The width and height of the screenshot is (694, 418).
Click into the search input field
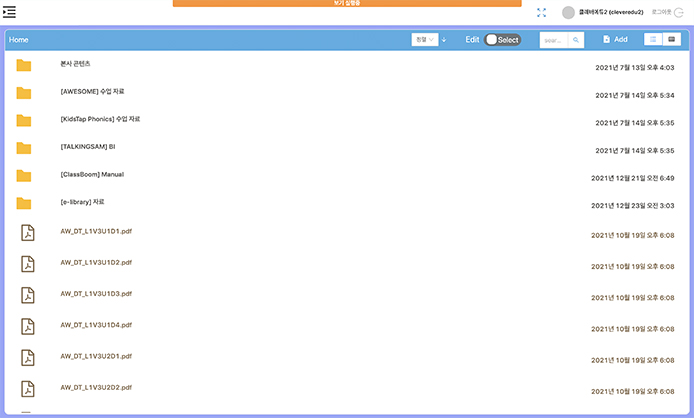(x=553, y=40)
